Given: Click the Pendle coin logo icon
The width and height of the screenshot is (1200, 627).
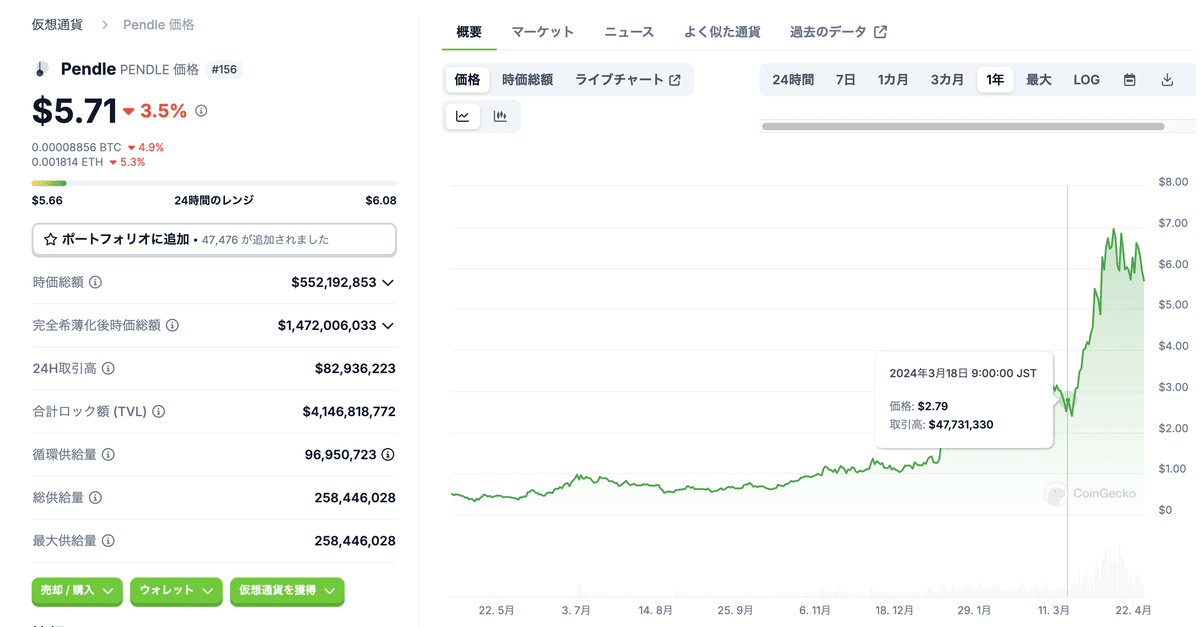Looking at the screenshot, I should tap(41, 69).
